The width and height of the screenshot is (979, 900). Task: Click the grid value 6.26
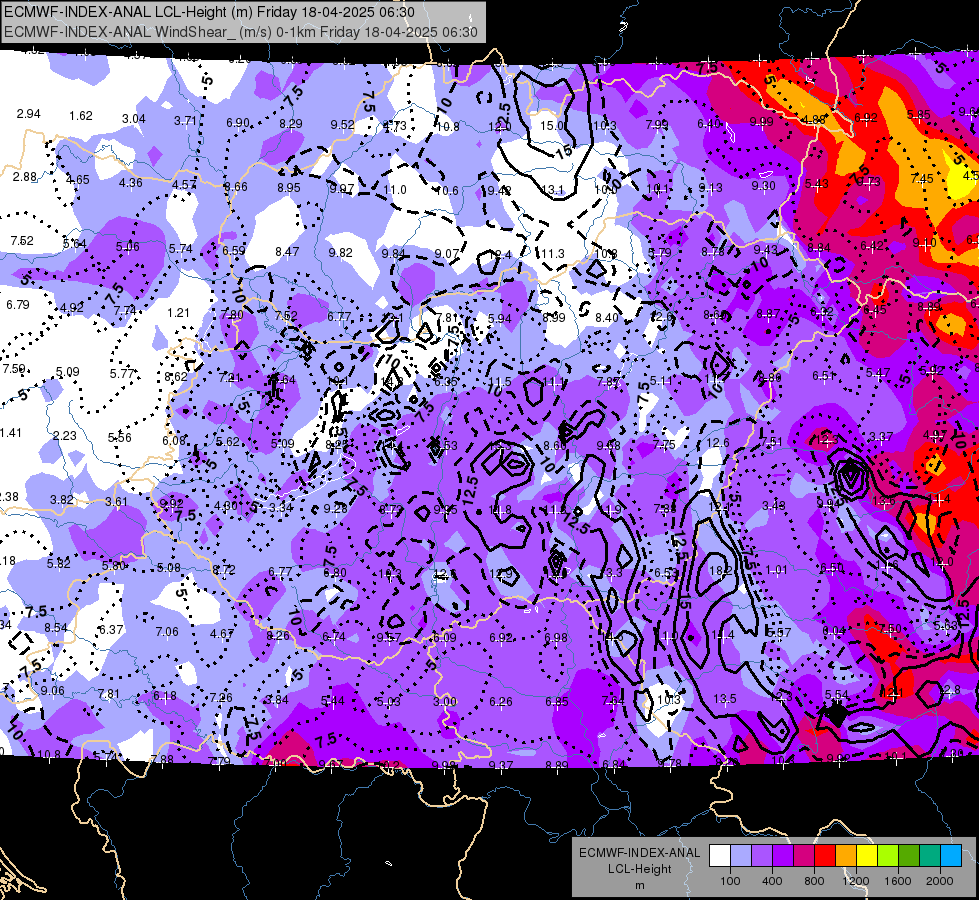coord(501,701)
